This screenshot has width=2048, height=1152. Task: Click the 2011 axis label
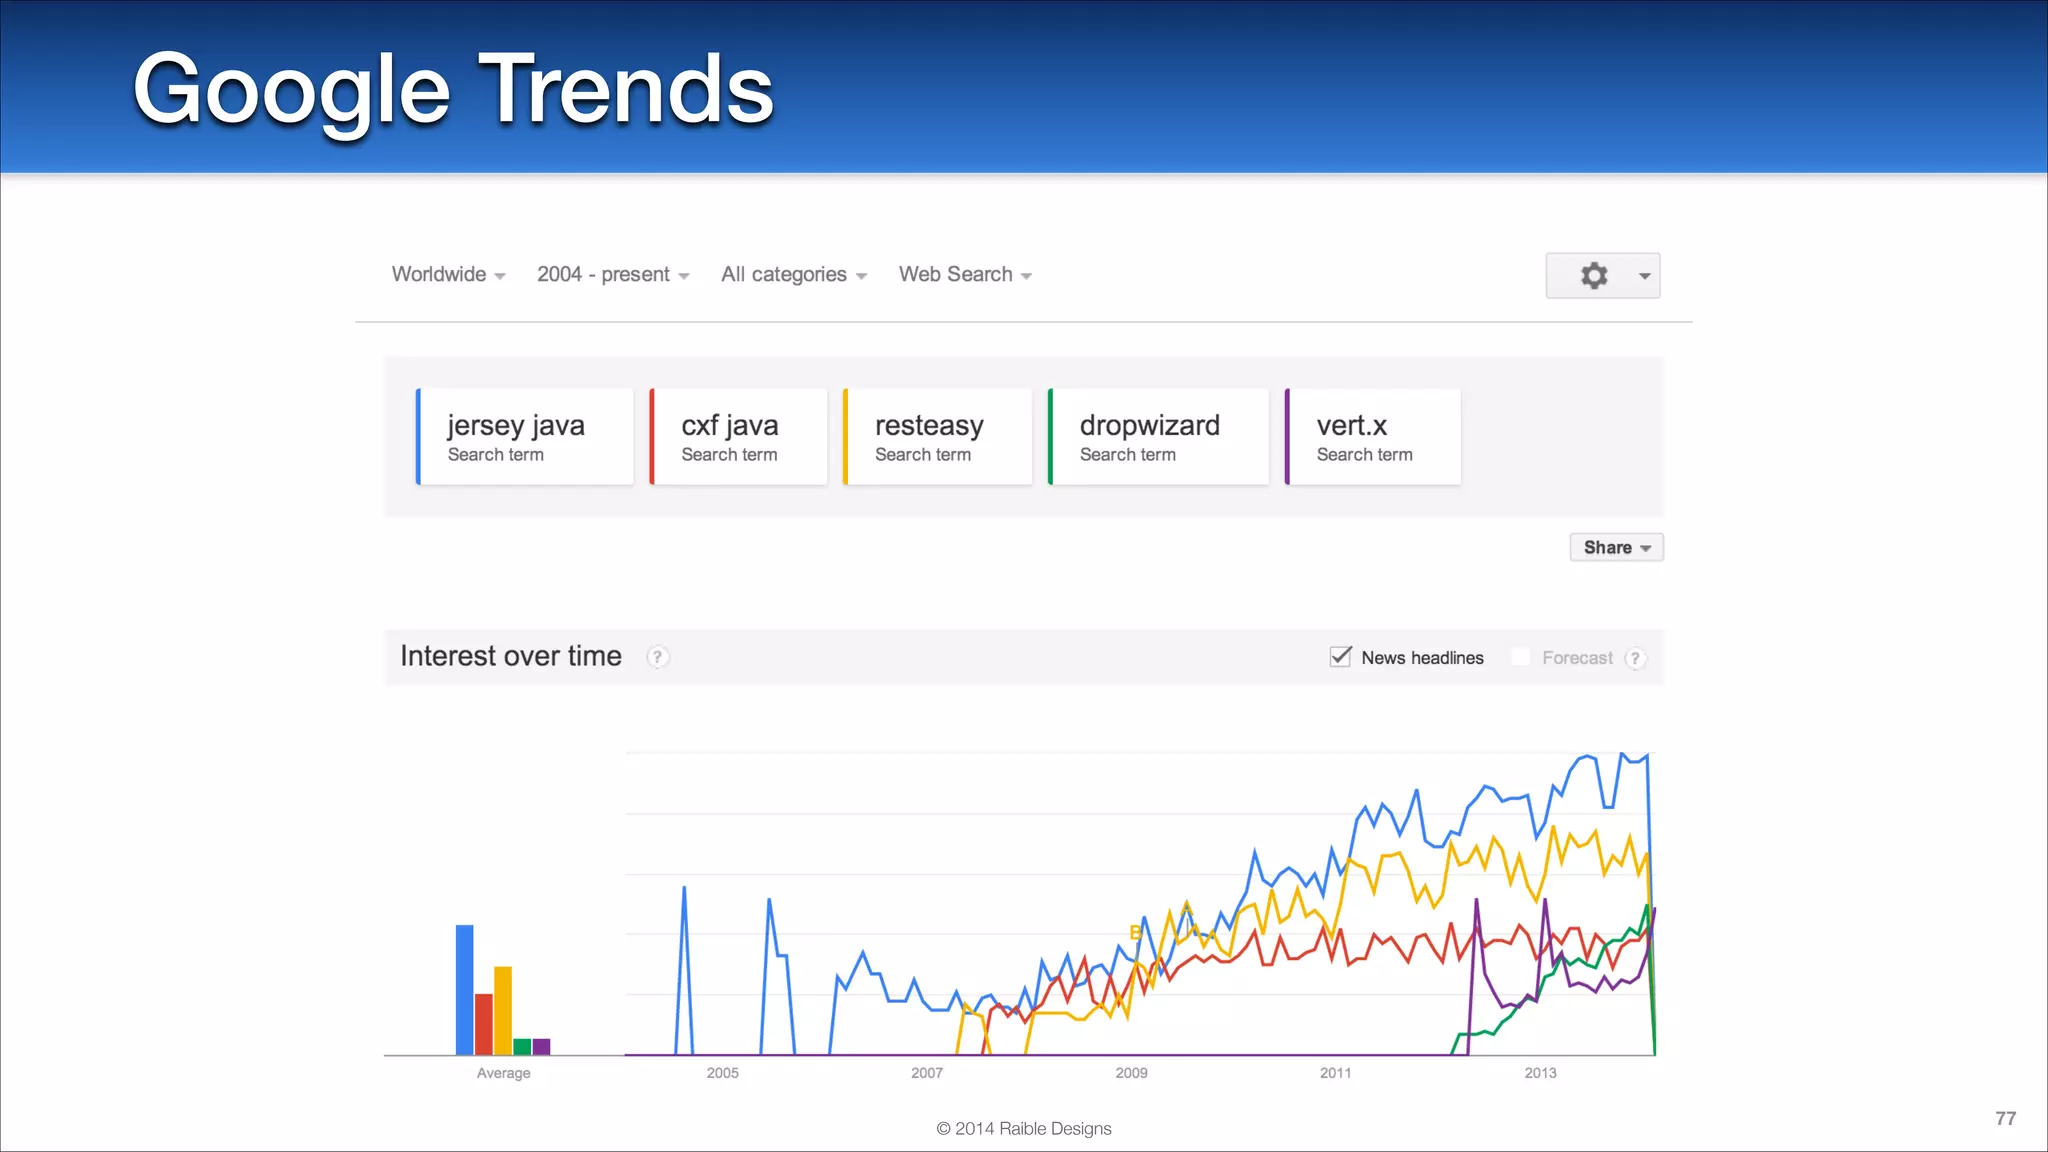pyautogui.click(x=1335, y=1073)
